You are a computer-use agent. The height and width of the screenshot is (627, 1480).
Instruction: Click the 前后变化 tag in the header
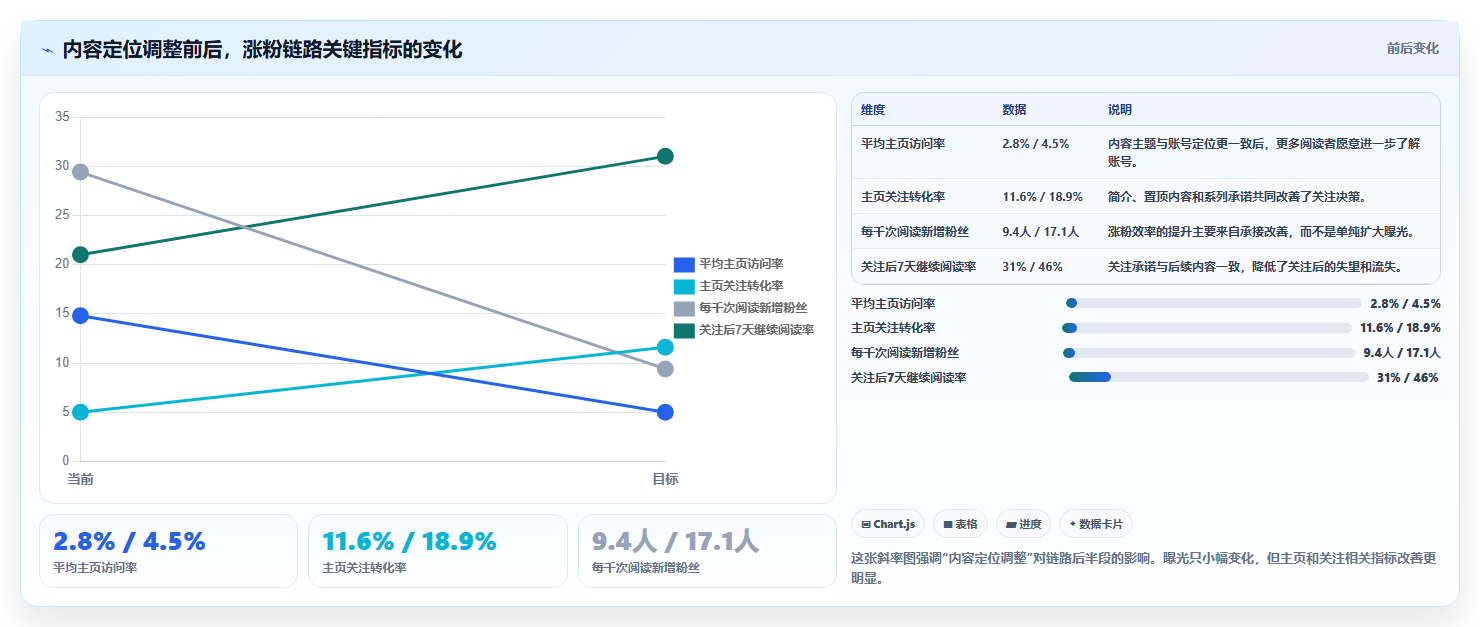1412,48
